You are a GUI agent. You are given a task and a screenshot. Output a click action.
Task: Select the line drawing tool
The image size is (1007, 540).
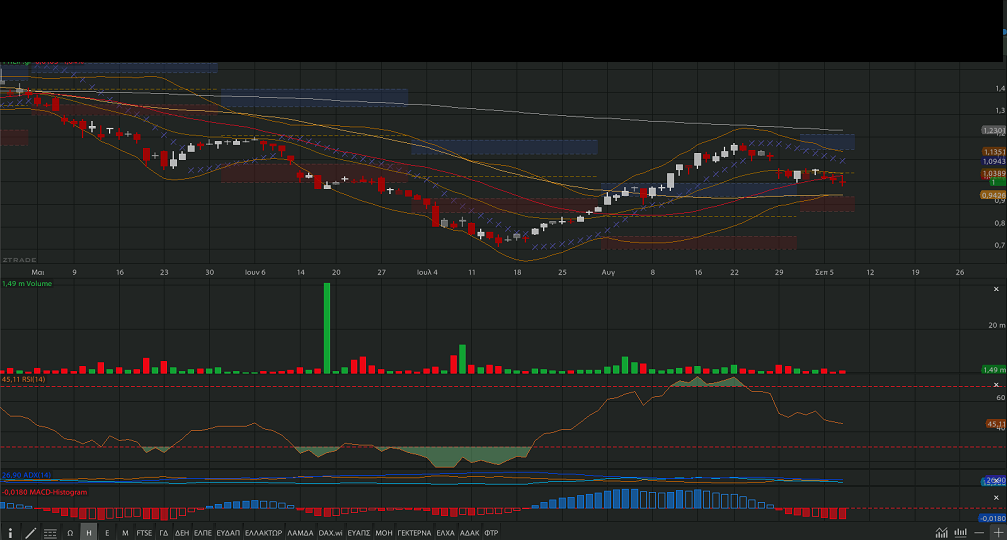click(x=30, y=533)
